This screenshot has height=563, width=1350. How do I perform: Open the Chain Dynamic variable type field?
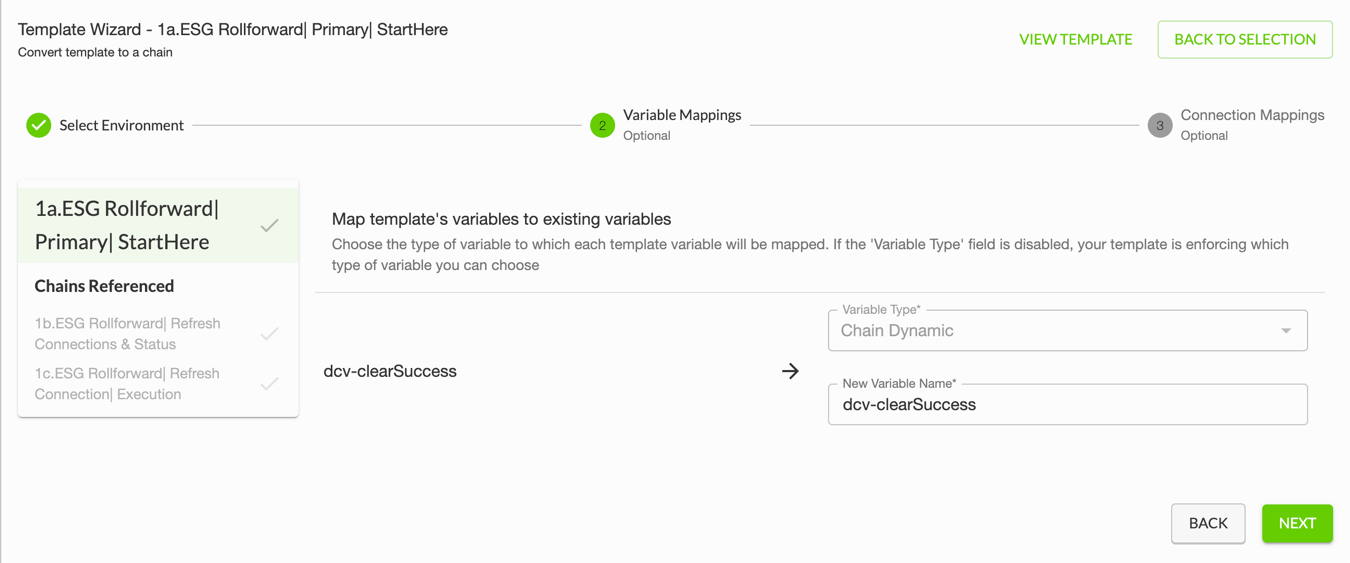(1050, 331)
